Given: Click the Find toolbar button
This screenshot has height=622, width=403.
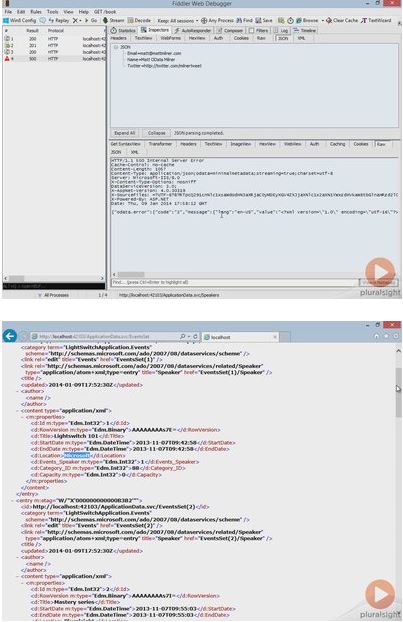Looking at the screenshot, I should [x=244, y=20].
